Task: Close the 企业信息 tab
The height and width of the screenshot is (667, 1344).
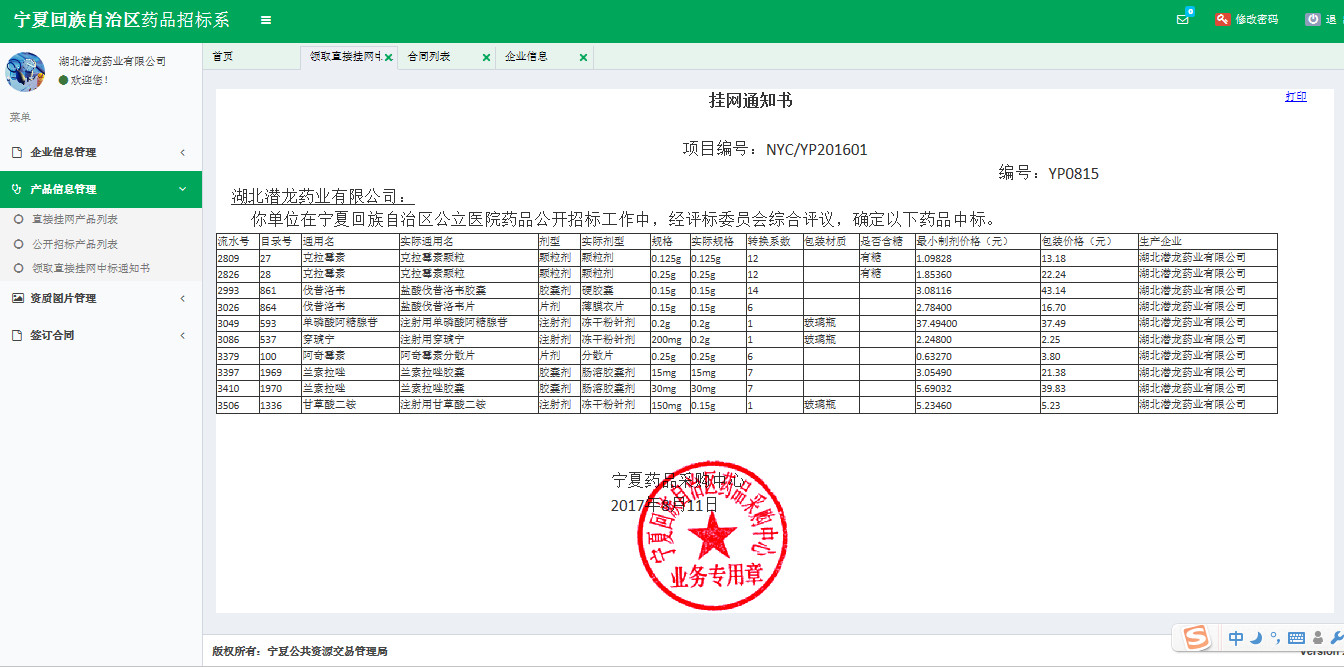Action: coord(583,58)
